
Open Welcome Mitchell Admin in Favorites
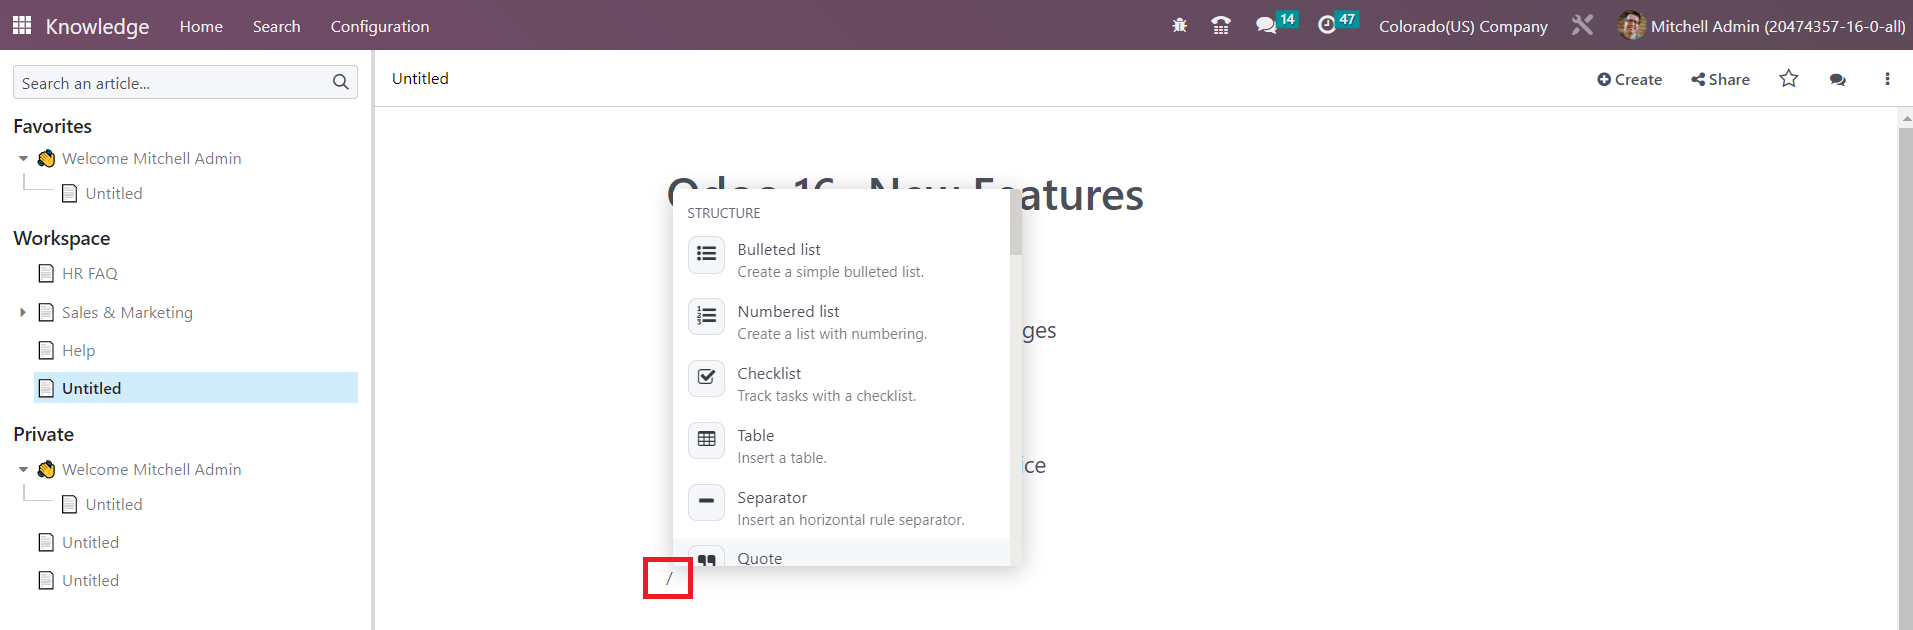(151, 158)
